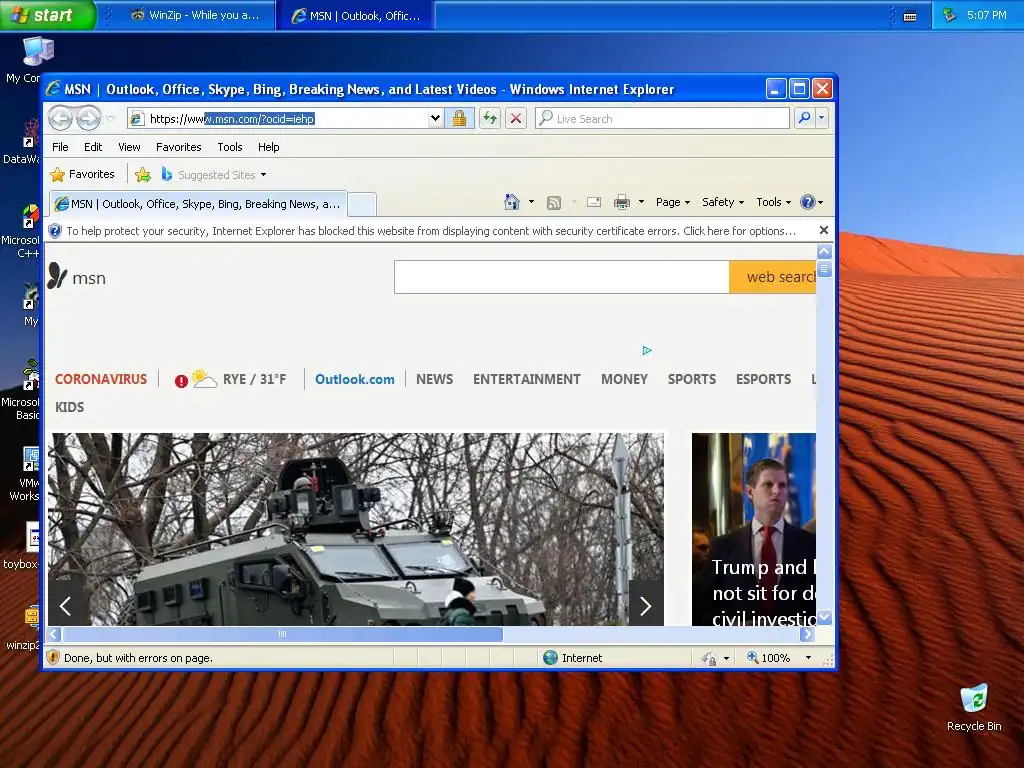Go back with the Back arrow button

(61, 118)
